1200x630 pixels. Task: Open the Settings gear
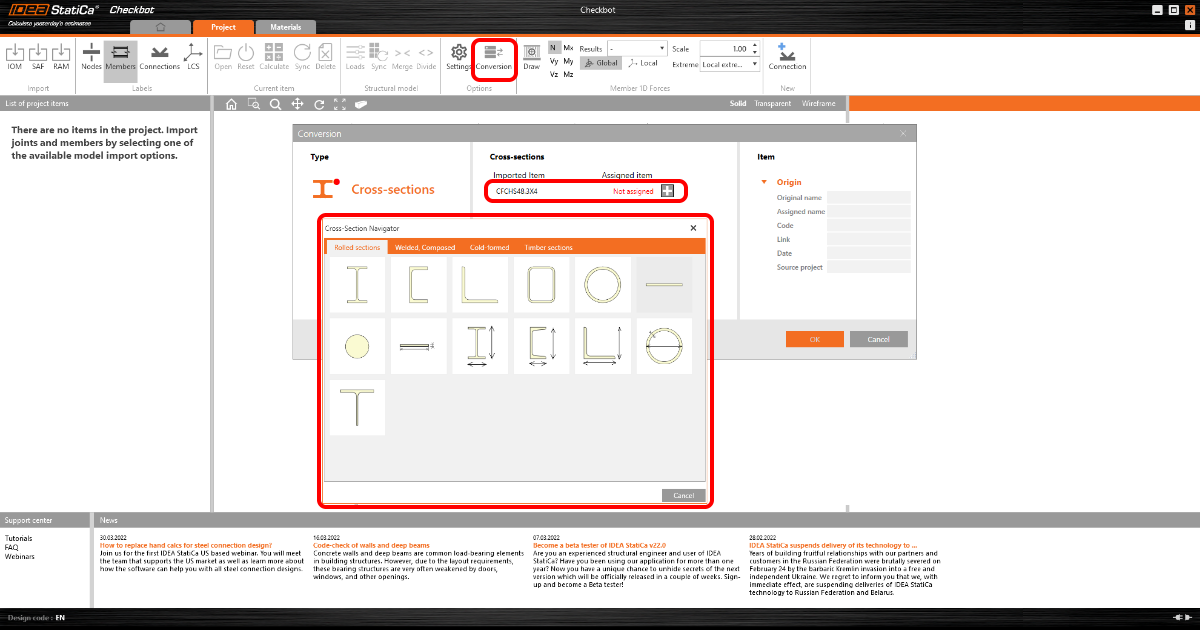pyautogui.click(x=458, y=57)
